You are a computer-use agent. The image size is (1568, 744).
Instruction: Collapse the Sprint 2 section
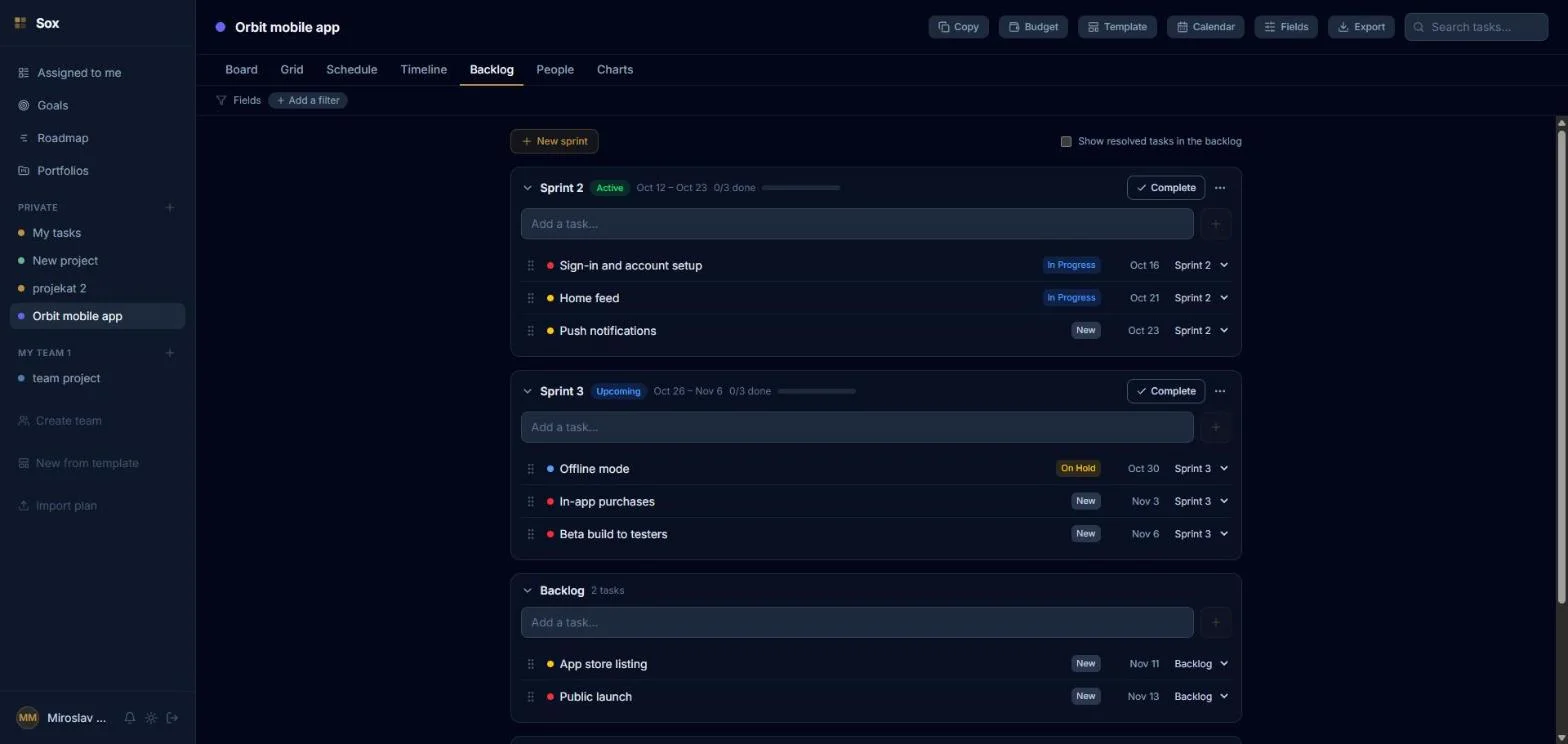[528, 188]
